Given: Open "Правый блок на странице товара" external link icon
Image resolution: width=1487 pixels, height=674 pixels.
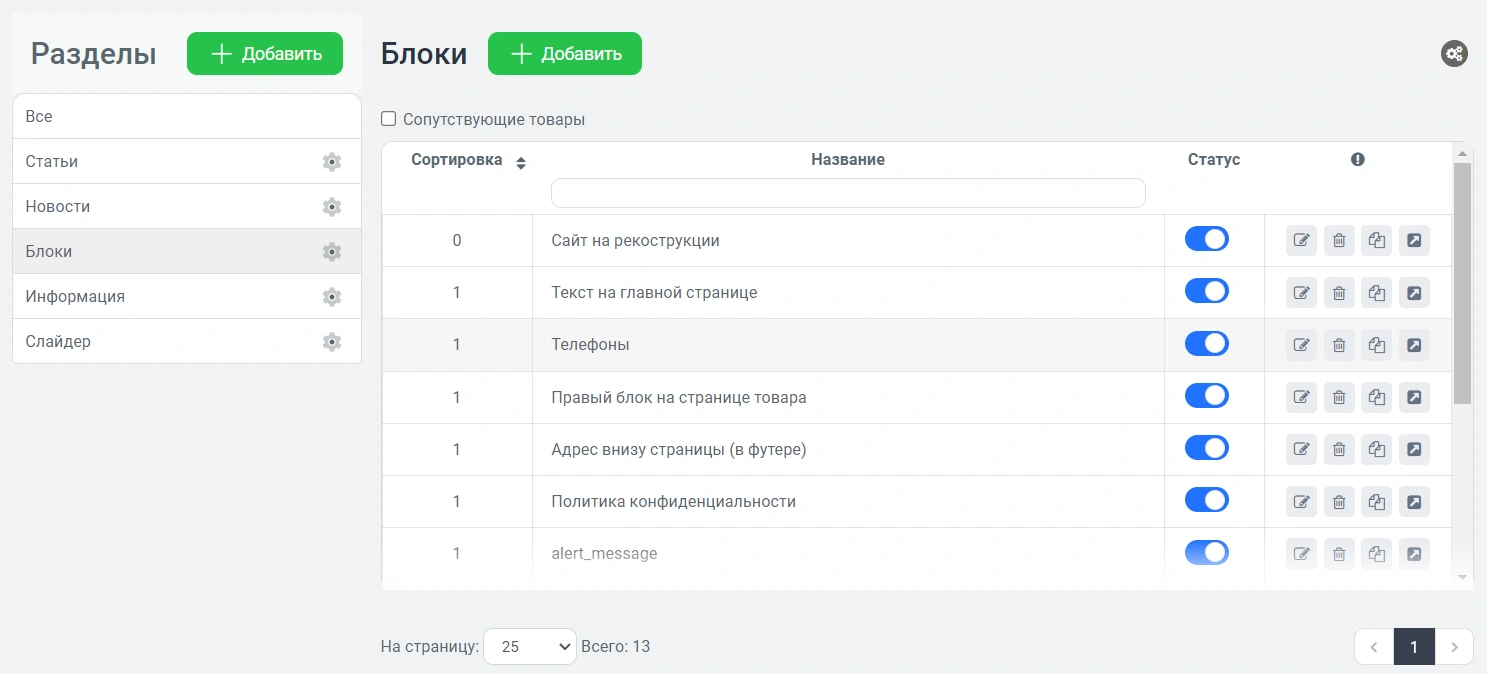Looking at the screenshot, I should pyautogui.click(x=1414, y=397).
